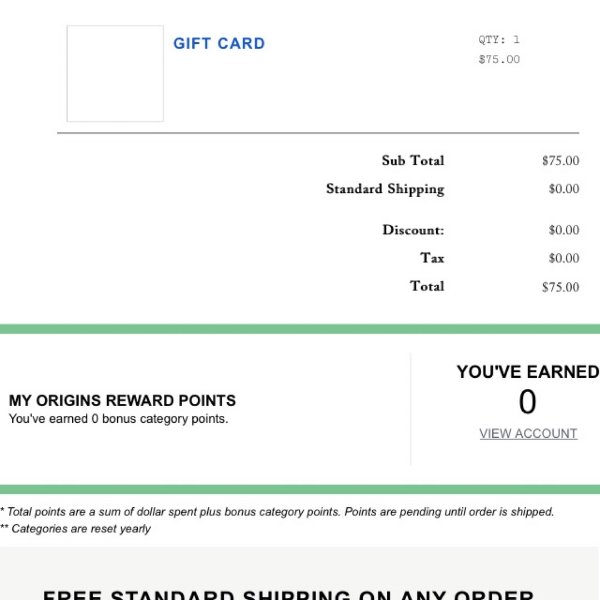The image size is (600, 600).
Task: Select the Standard Shipping label
Action: [385, 189]
